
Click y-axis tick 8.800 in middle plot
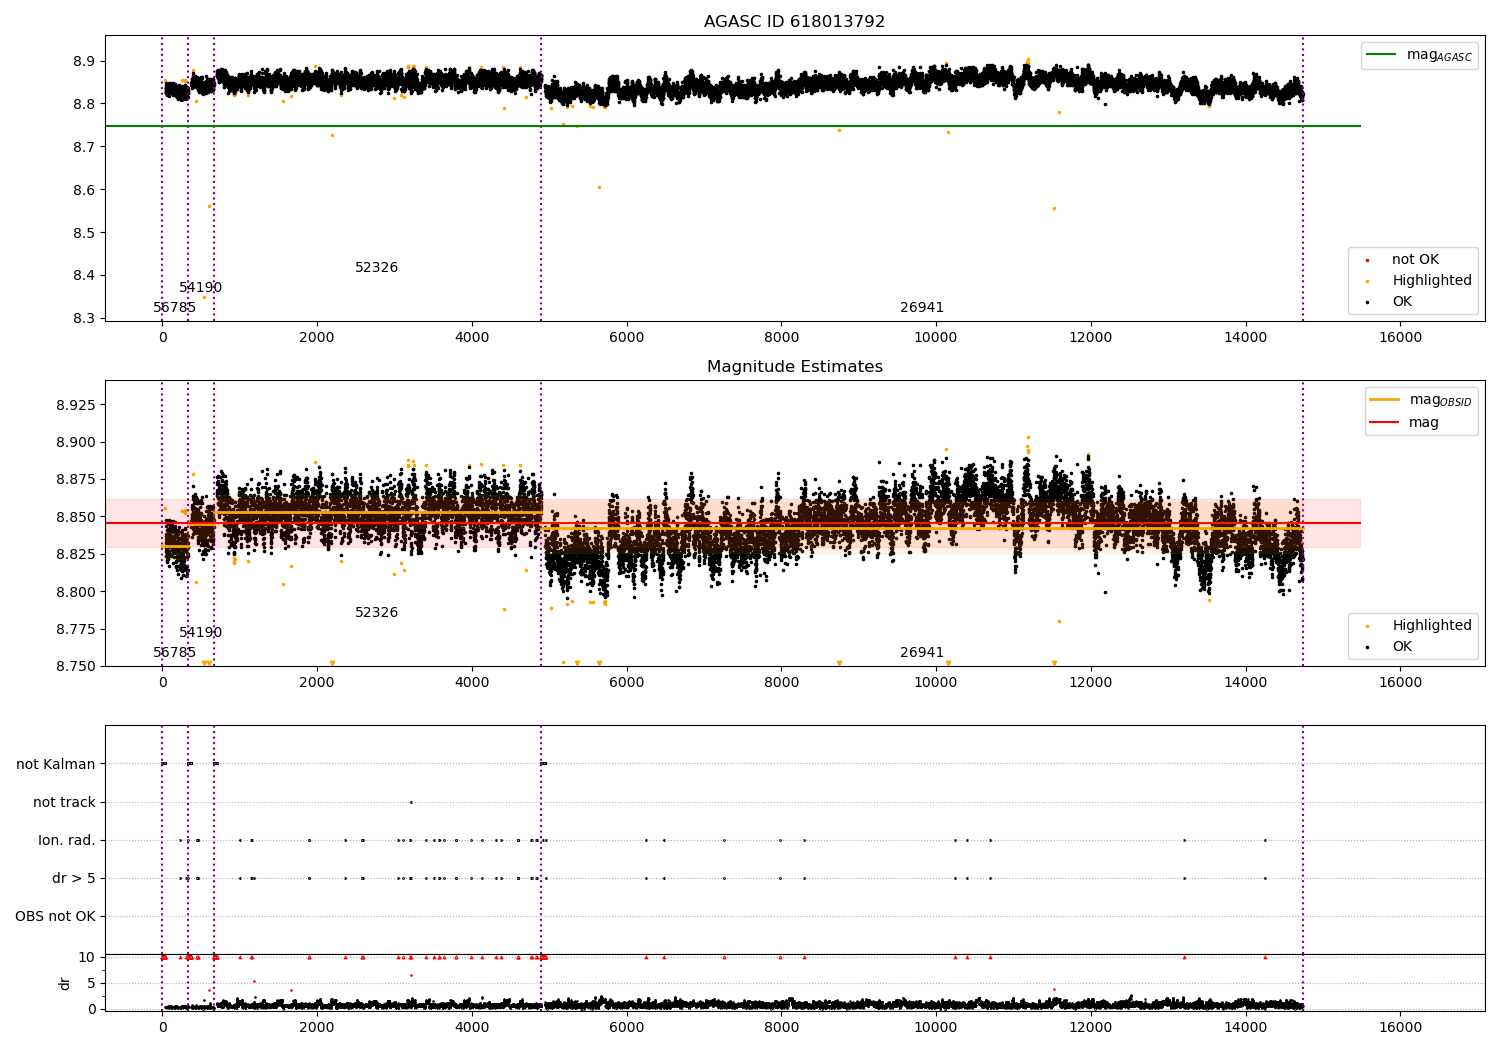76,593
